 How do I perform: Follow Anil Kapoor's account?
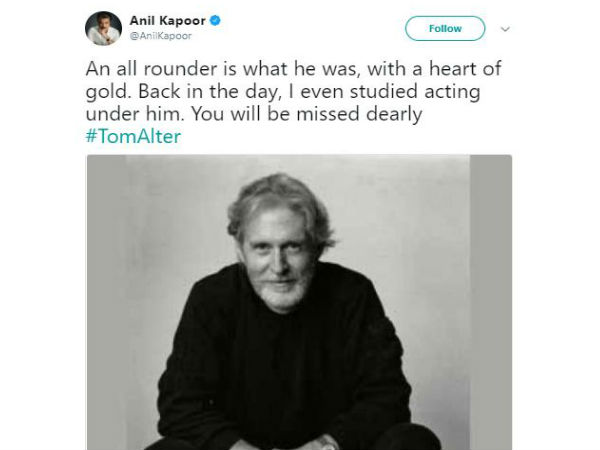(445, 28)
